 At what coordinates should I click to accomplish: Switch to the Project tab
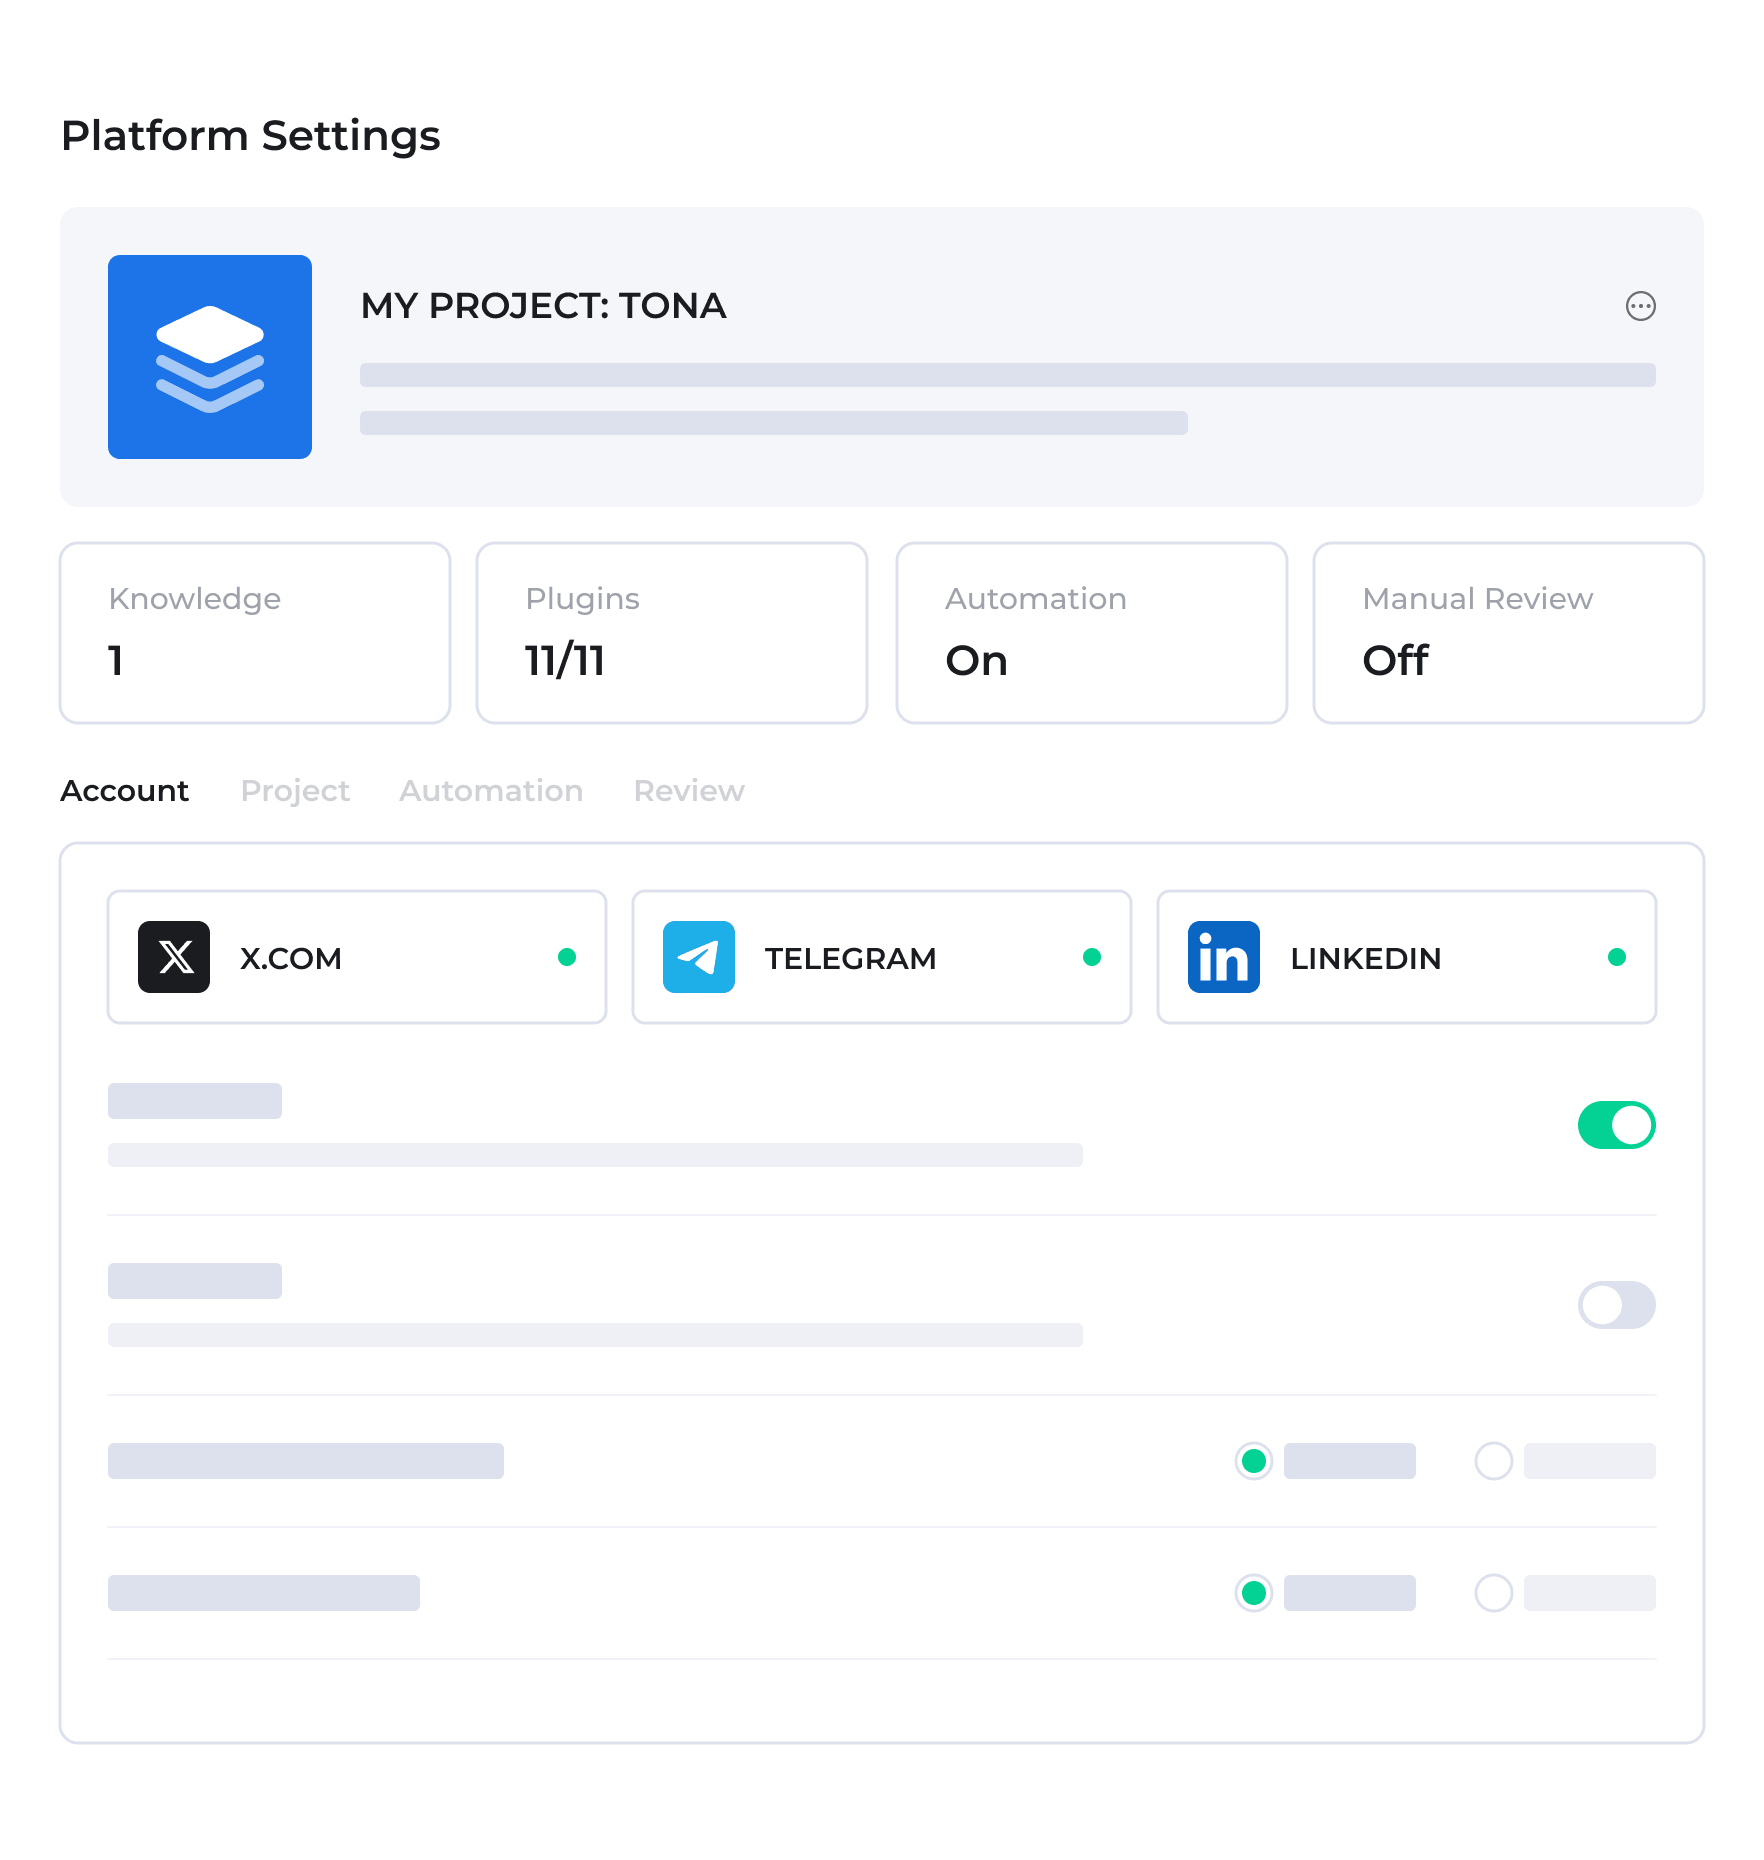click(x=295, y=791)
